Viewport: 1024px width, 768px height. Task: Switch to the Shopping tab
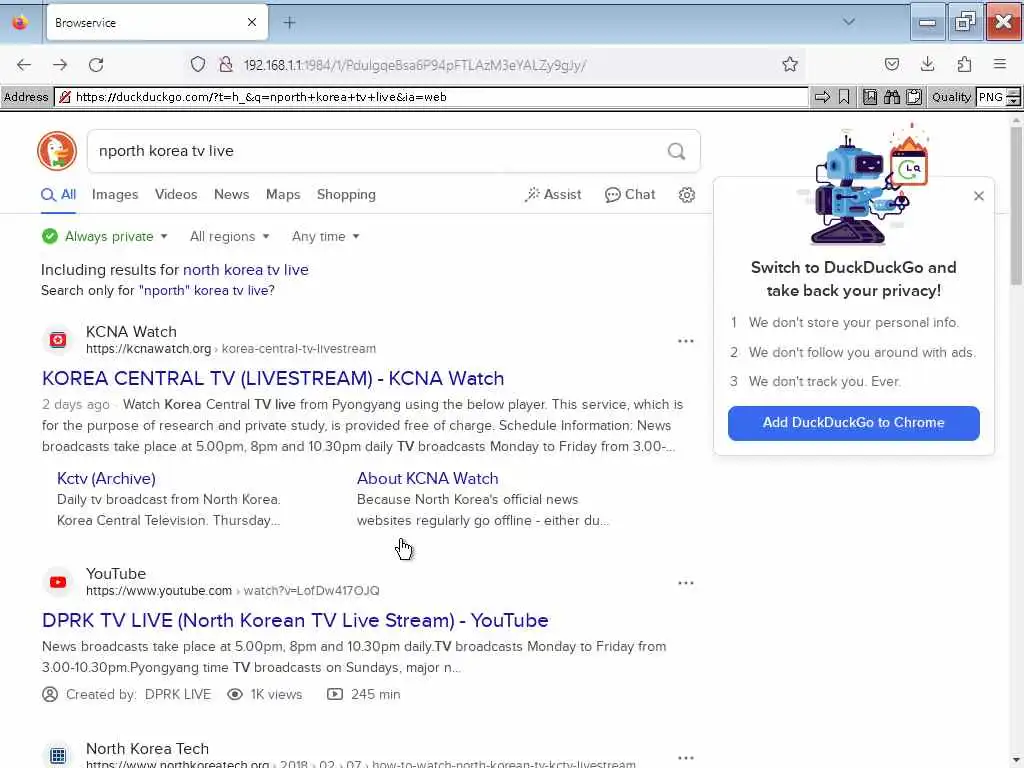pos(346,195)
